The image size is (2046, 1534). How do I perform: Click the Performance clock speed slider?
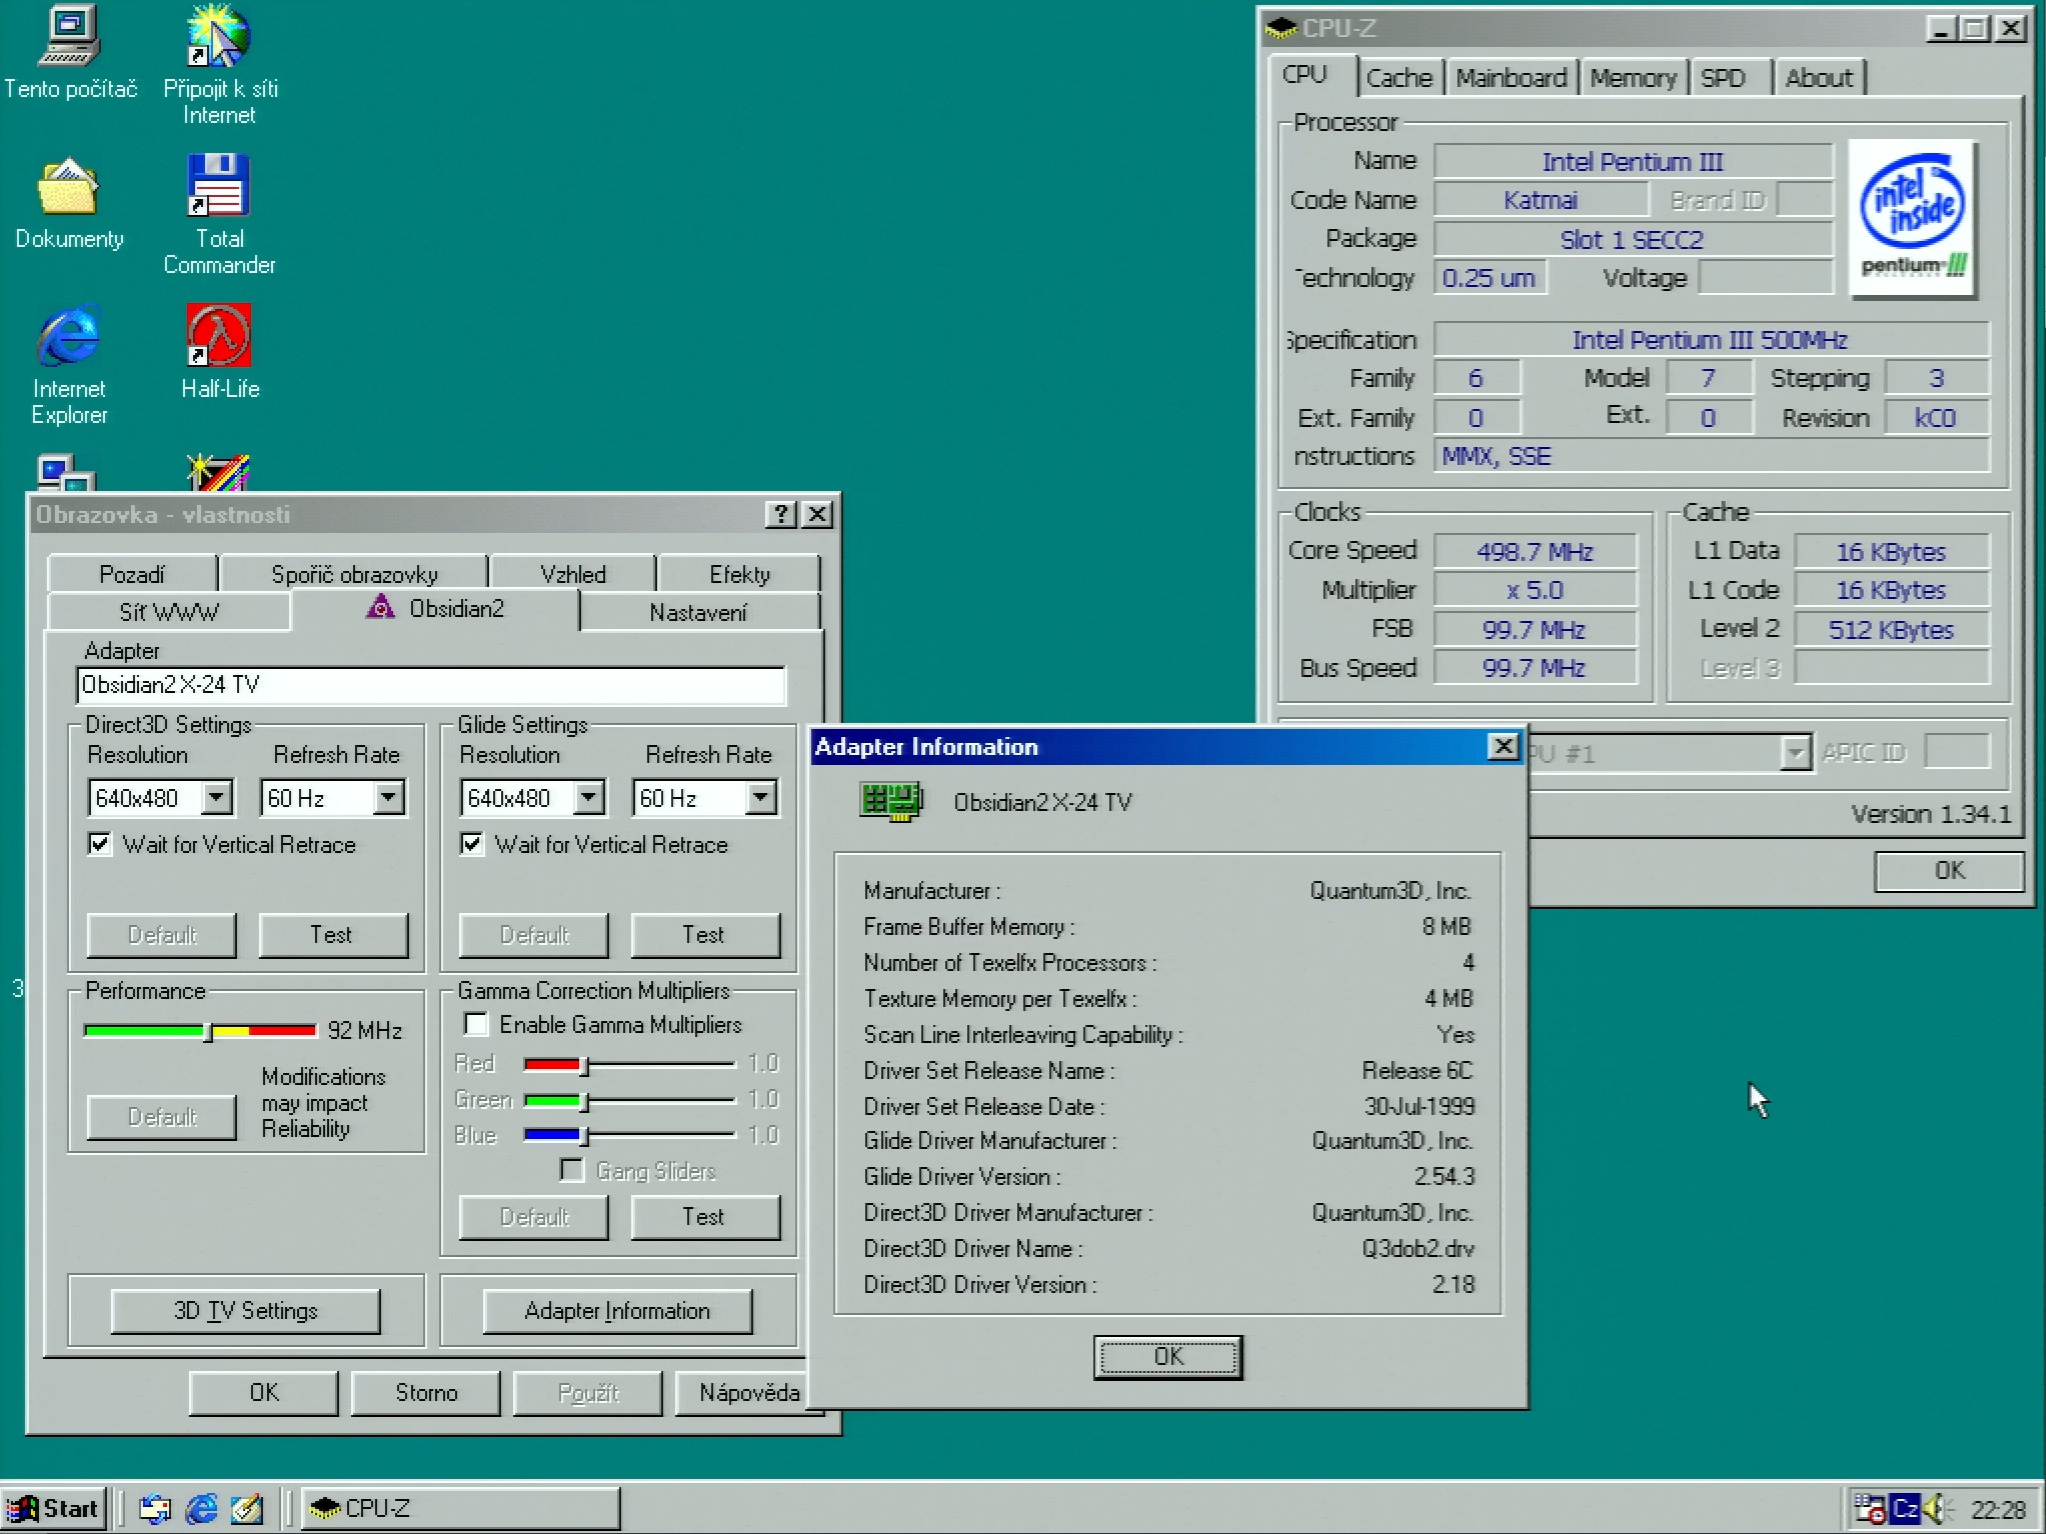pos(208,1031)
